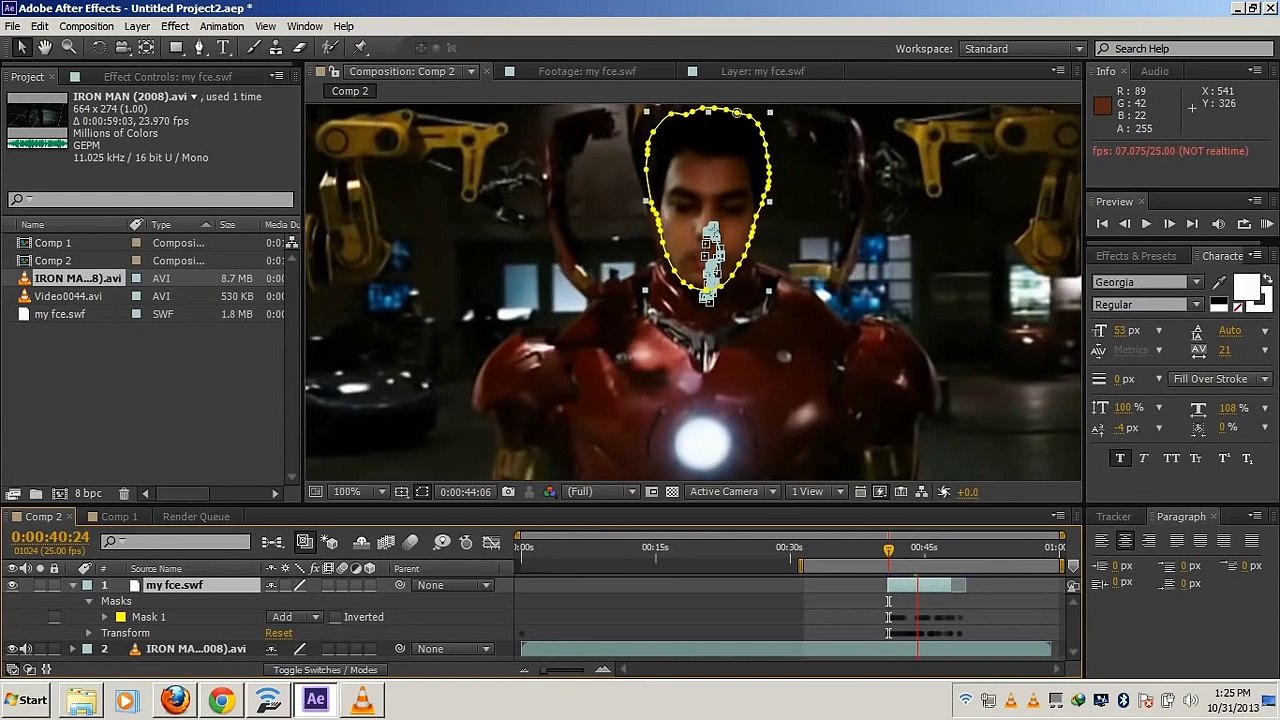This screenshot has height=720, width=1280.
Task: Click the yellow current-time indicator in timeline
Action: click(888, 549)
